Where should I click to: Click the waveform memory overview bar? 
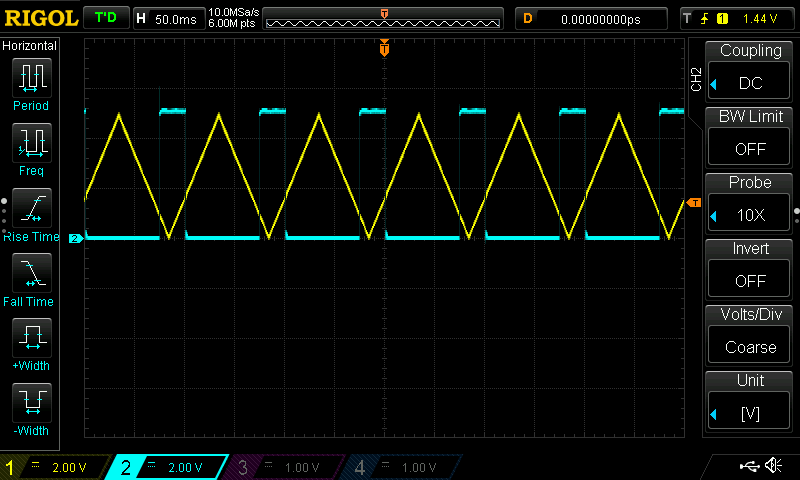point(384,20)
